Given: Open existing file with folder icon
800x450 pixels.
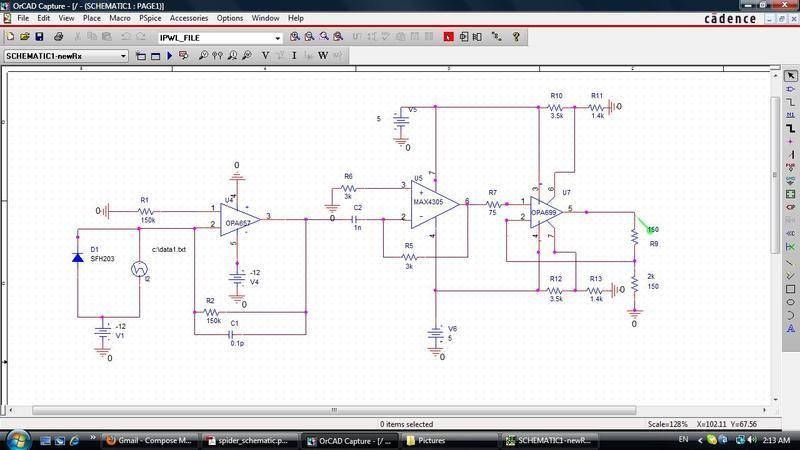Looking at the screenshot, I should pyautogui.click(x=25, y=37).
